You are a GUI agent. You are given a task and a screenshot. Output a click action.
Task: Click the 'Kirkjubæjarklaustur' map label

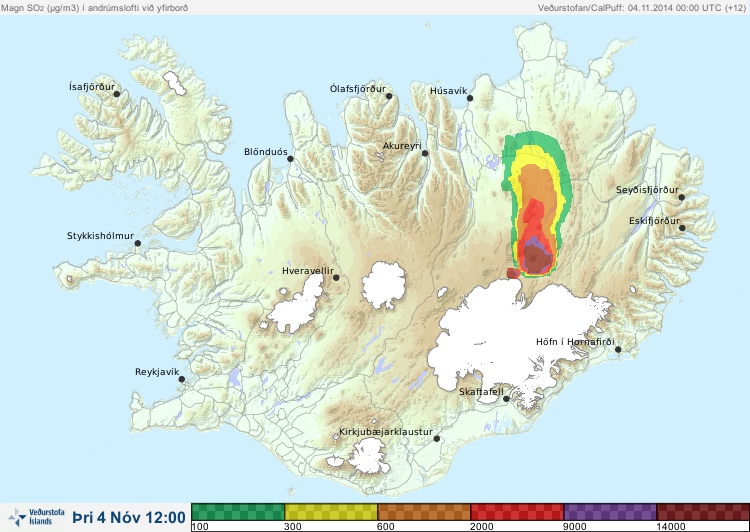[386, 432]
